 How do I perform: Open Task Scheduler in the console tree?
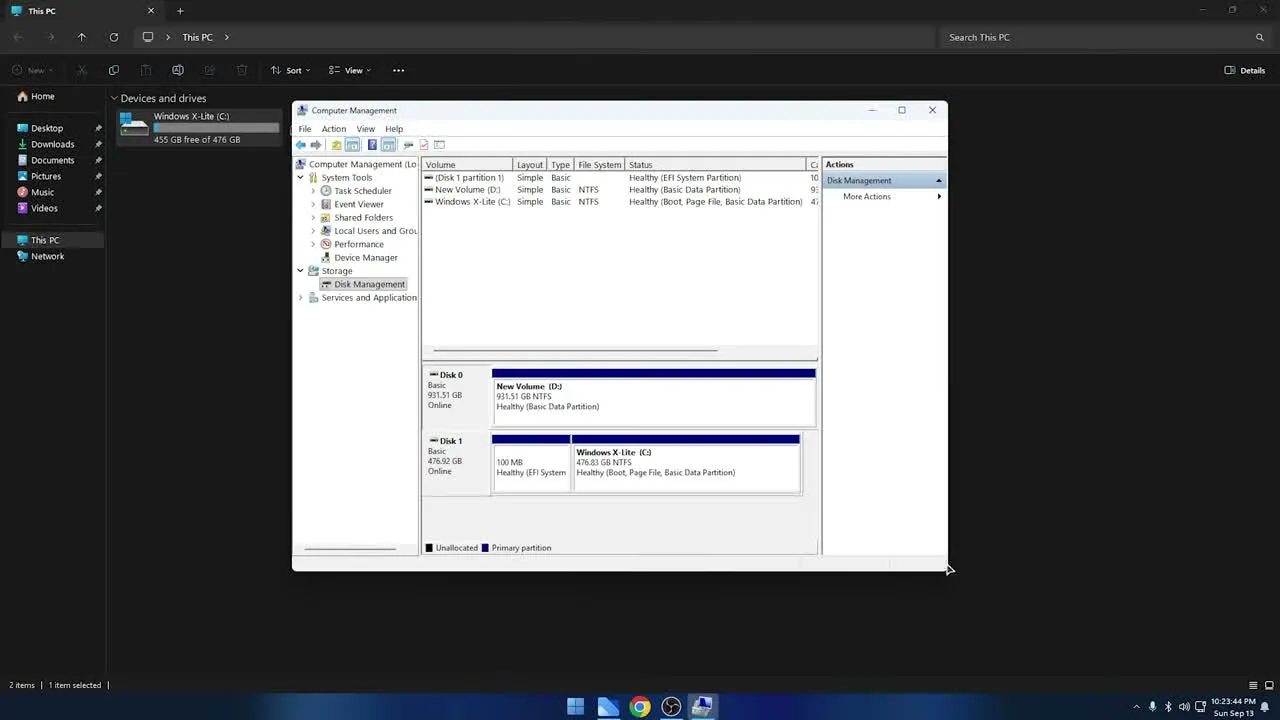362,191
